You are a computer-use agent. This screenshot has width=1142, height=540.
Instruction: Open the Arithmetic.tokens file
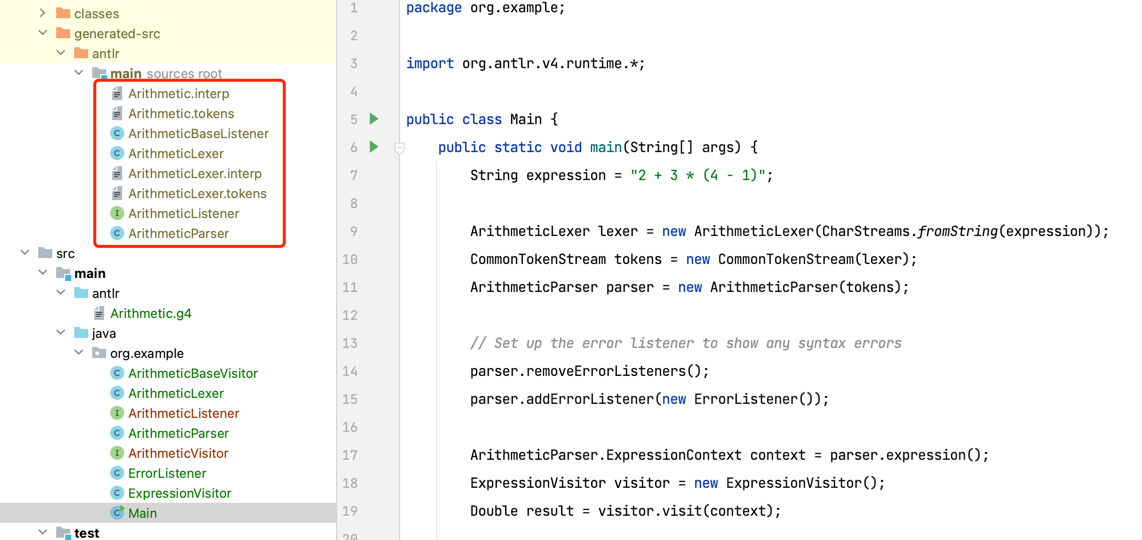point(181,114)
